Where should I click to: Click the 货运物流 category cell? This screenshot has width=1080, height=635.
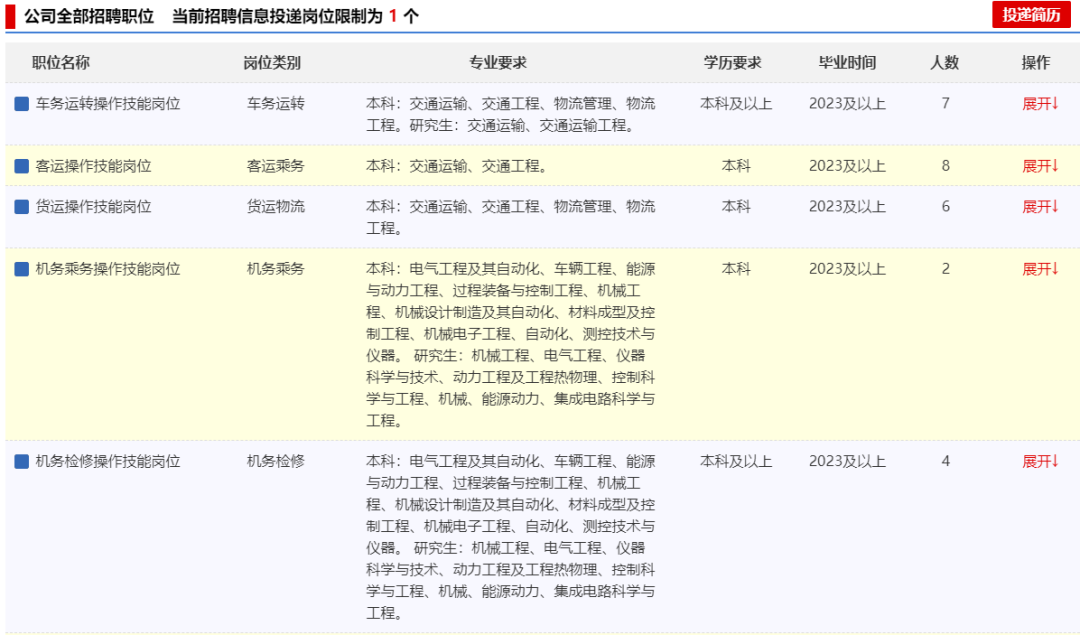tap(276, 207)
